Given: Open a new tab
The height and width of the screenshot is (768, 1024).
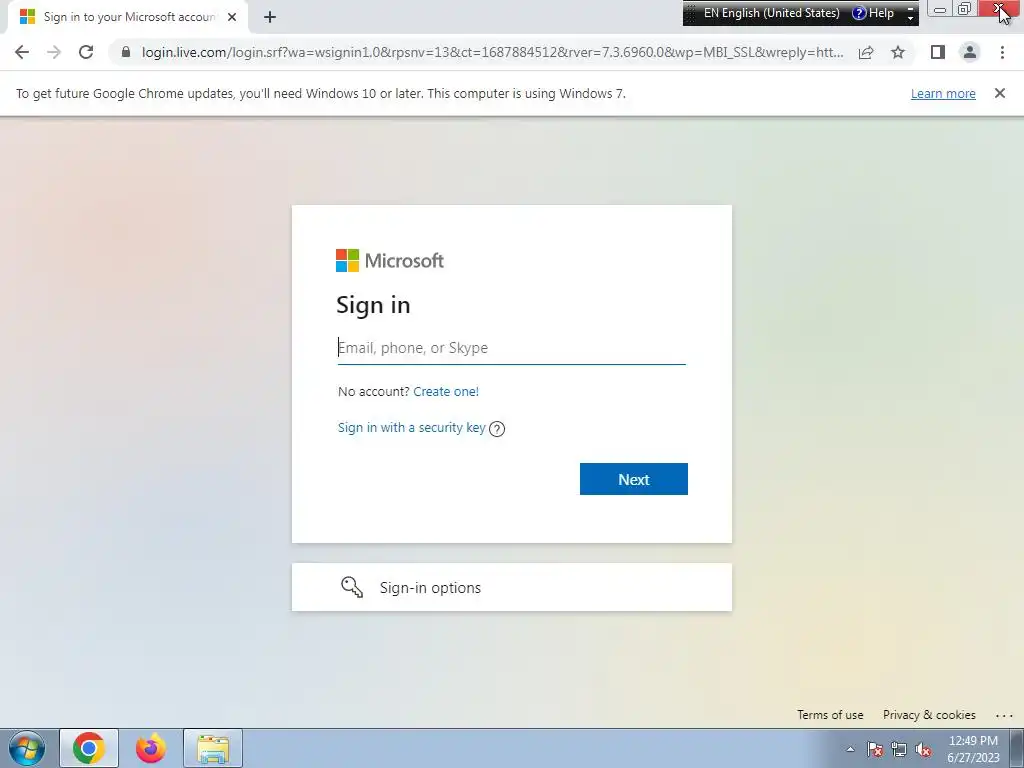Looking at the screenshot, I should [x=270, y=17].
